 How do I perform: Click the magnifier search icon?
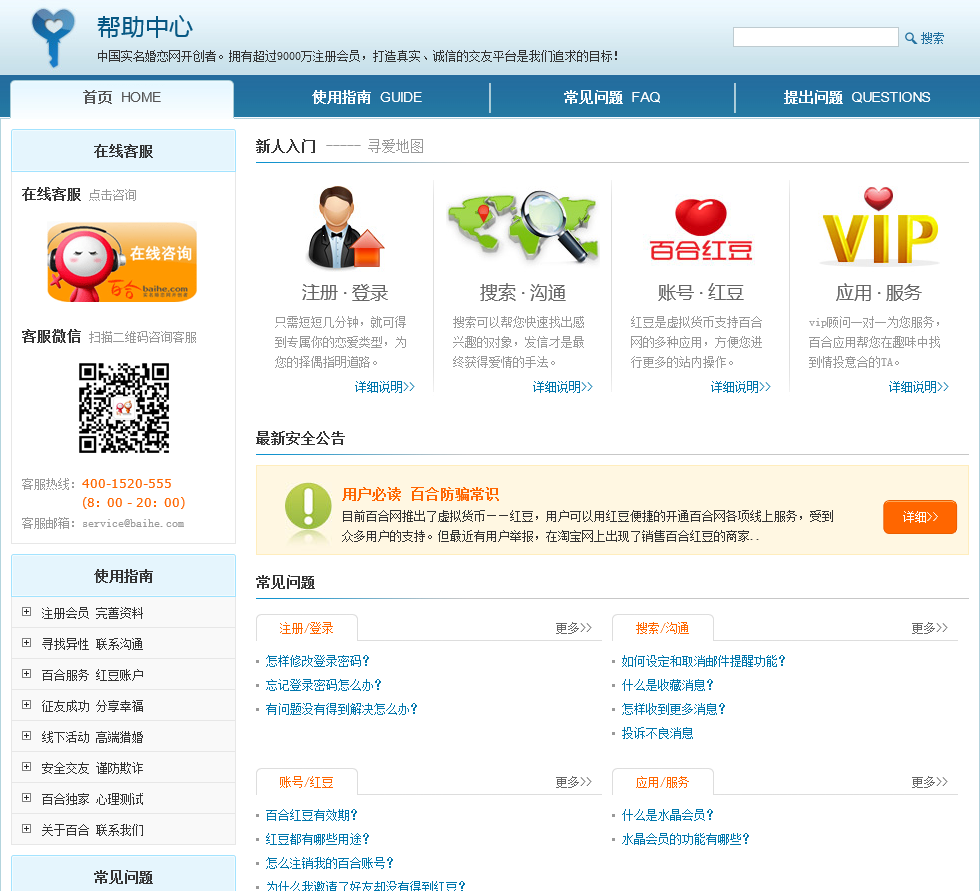click(x=911, y=38)
